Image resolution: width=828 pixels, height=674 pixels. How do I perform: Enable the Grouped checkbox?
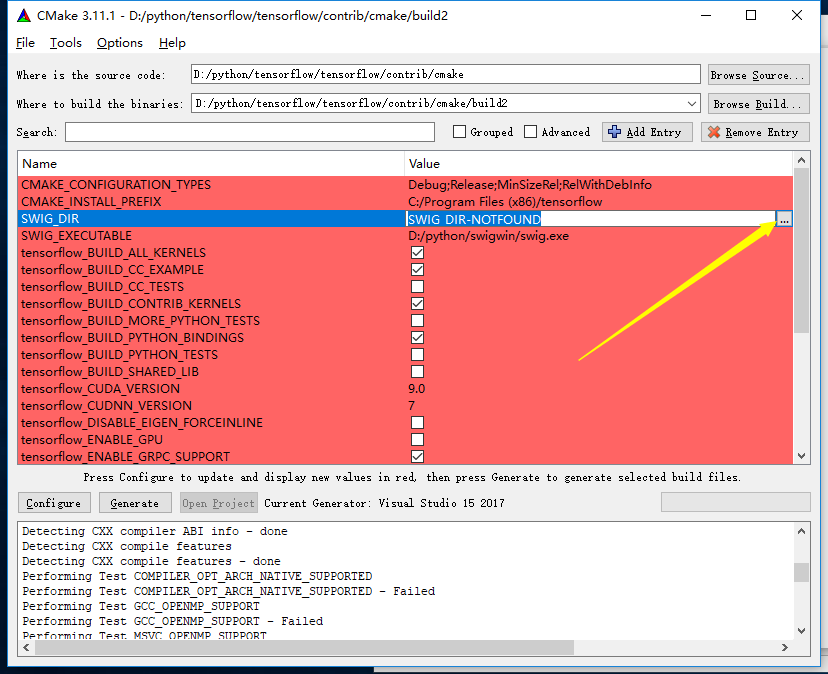[459, 132]
